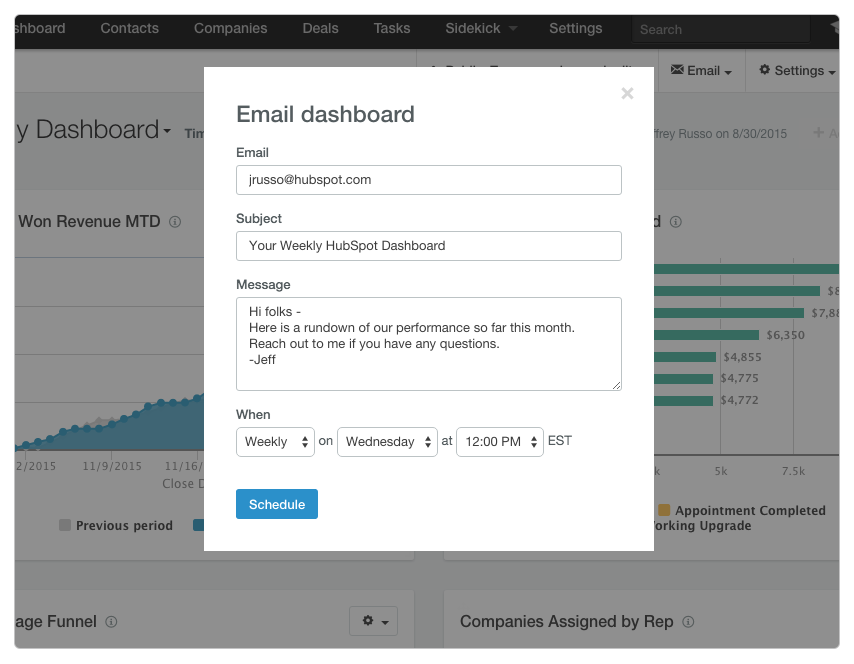Switch to the Tasks section
This screenshot has height=664, width=854.
point(391,29)
